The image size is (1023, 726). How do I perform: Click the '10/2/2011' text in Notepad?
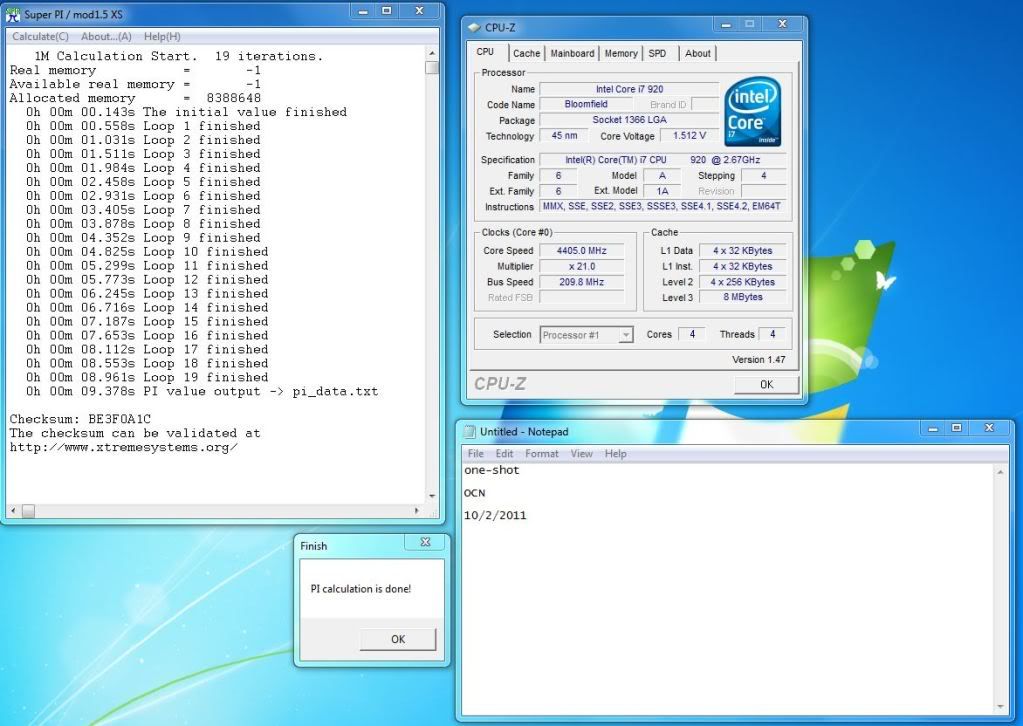point(495,515)
